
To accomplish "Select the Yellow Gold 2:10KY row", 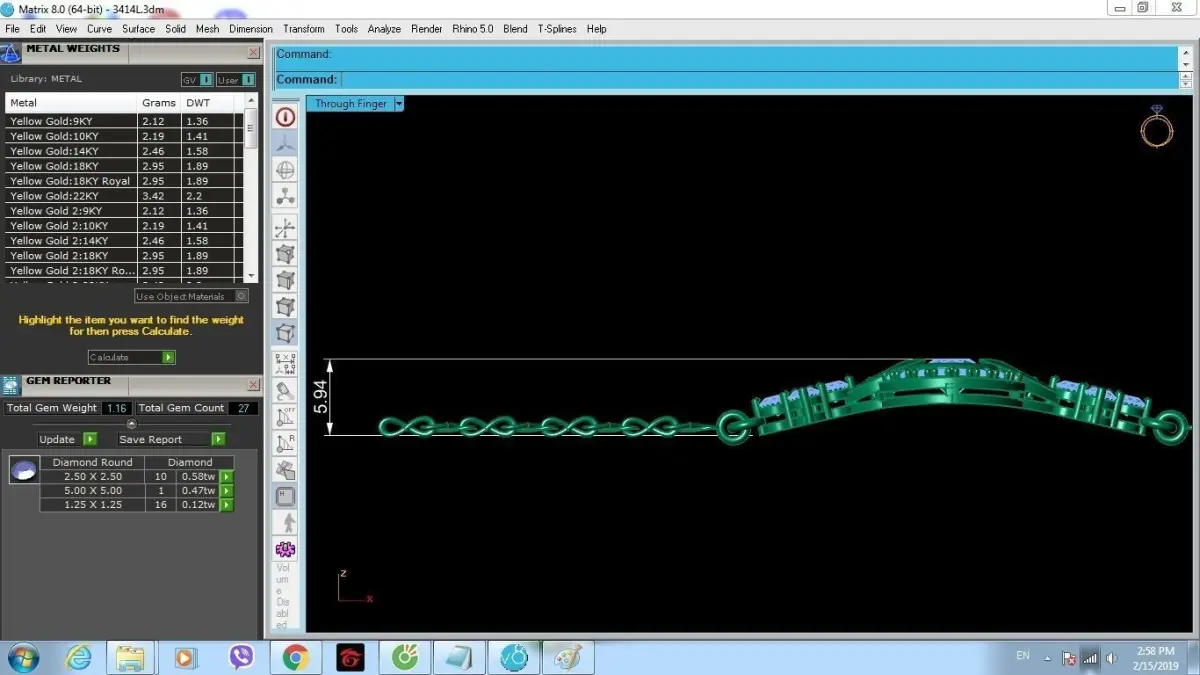I will (124, 226).
